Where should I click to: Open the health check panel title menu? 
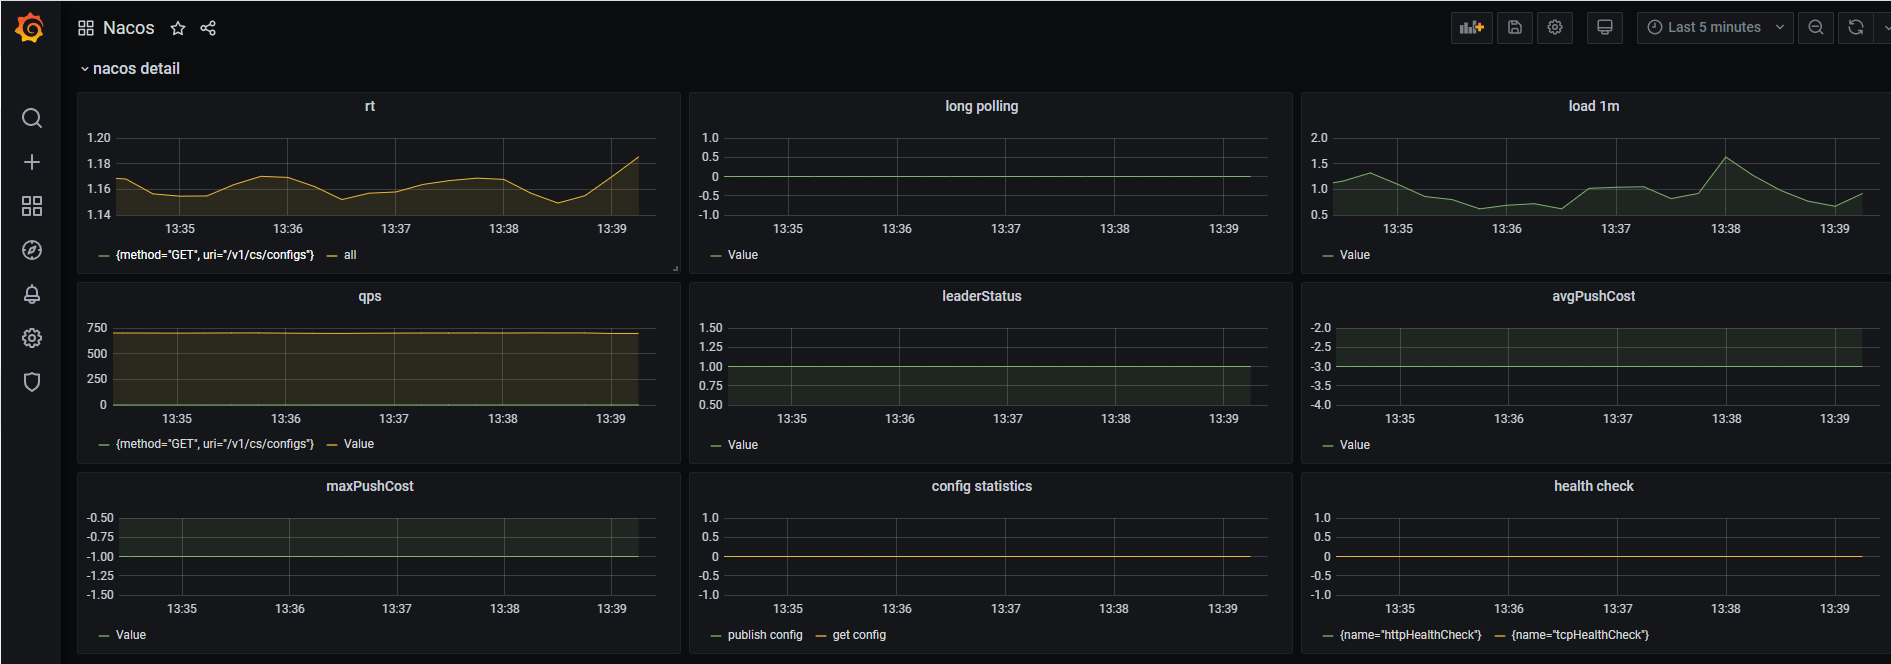tap(1594, 486)
